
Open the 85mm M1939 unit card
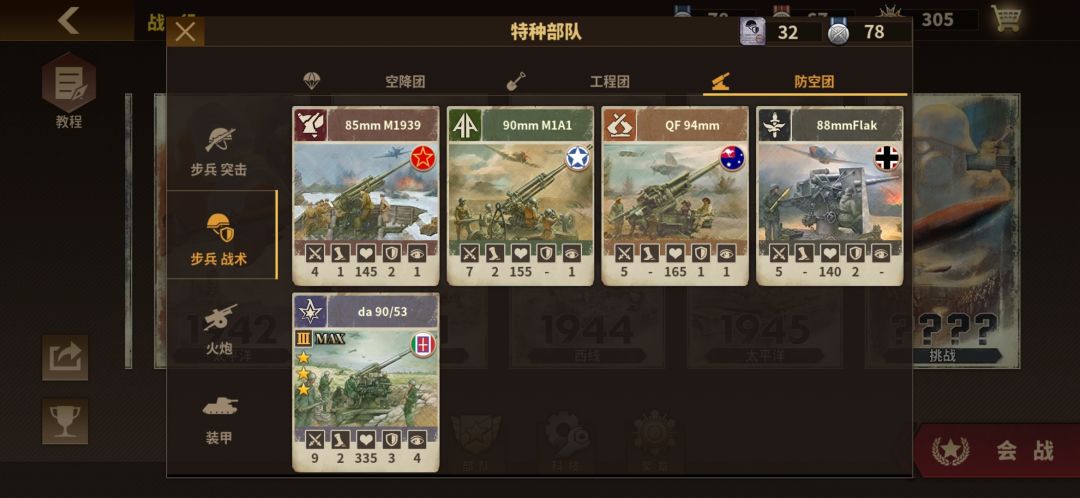(366, 196)
